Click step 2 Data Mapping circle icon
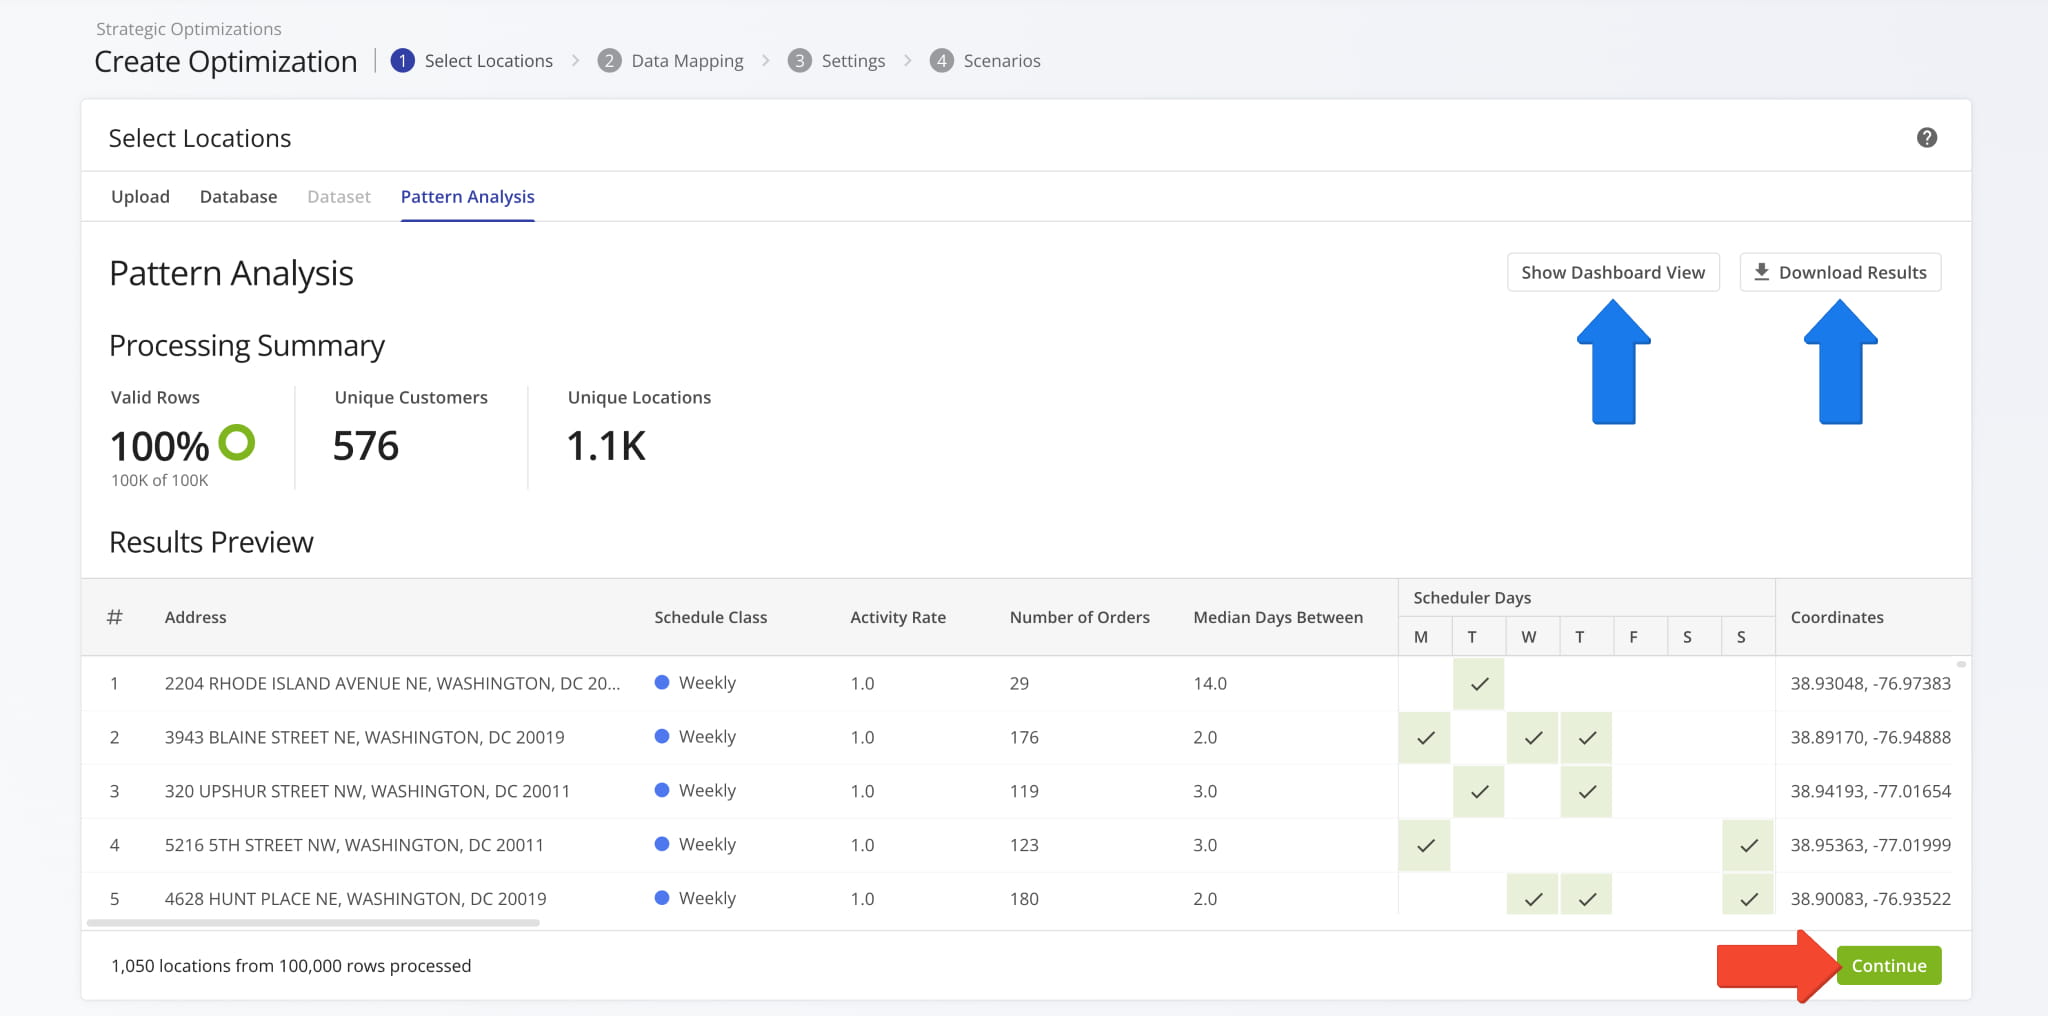 click(609, 61)
